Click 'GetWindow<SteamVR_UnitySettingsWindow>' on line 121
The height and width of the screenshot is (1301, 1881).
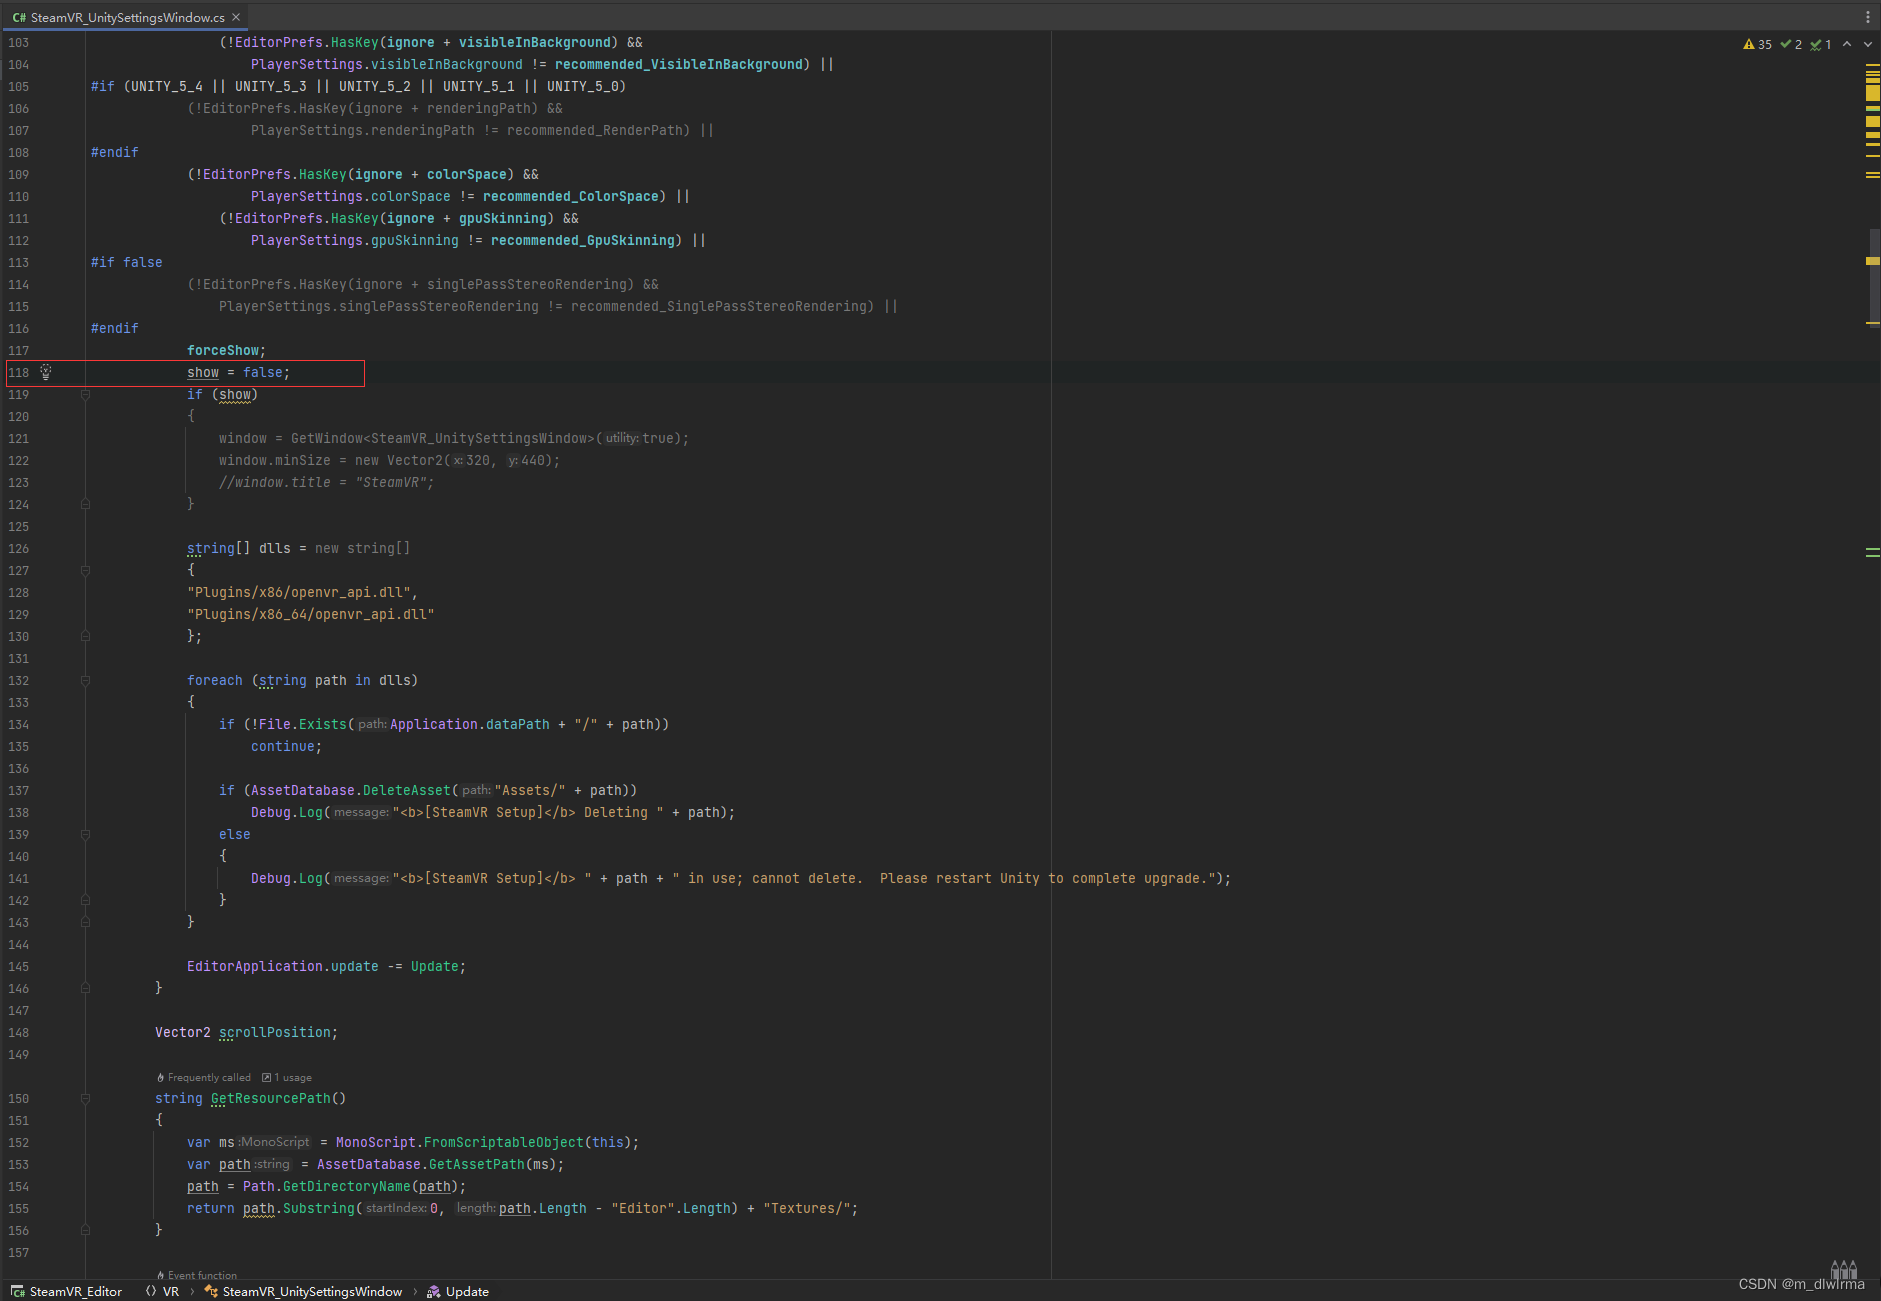coord(443,438)
